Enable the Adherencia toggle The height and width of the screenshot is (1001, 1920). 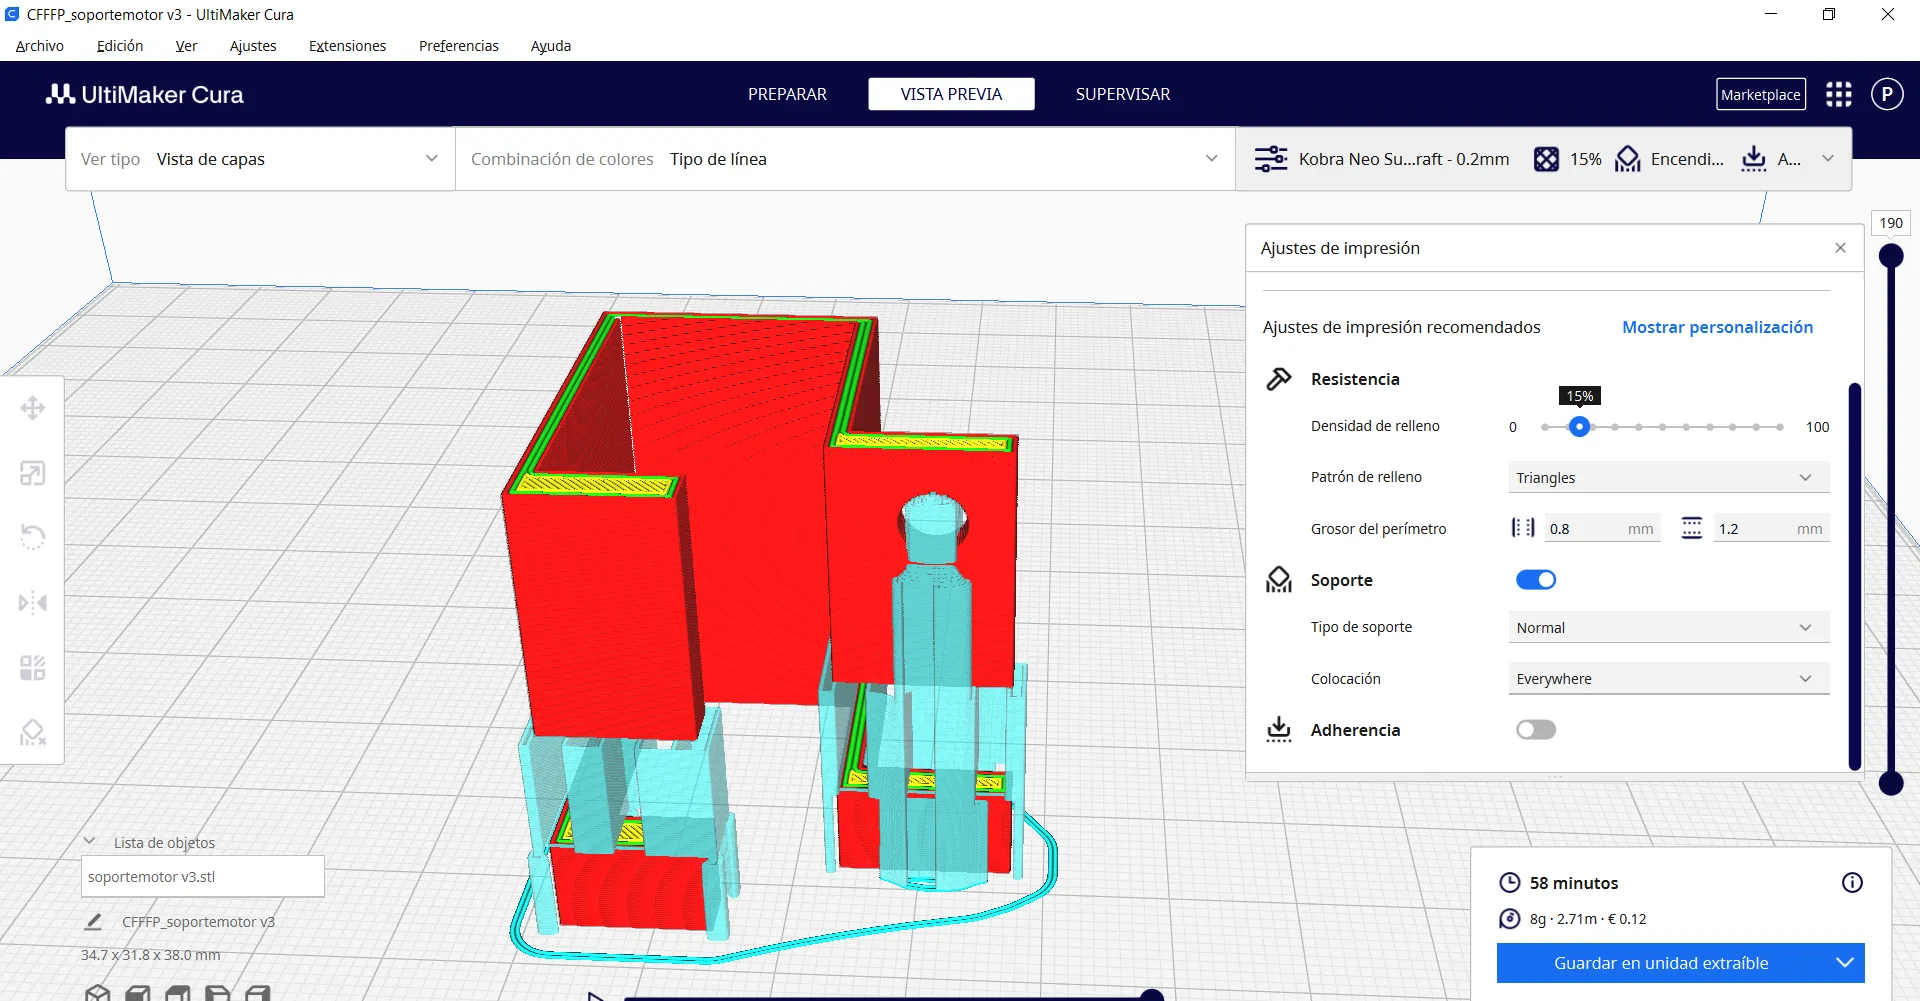tap(1536, 730)
